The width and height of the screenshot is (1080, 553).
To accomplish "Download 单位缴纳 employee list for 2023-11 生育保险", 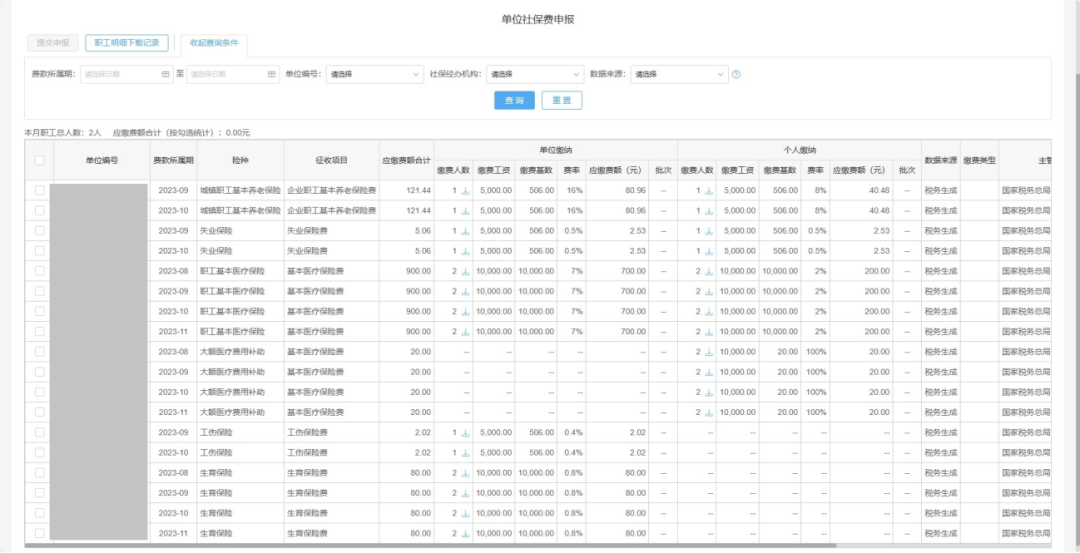I will [x=465, y=534].
